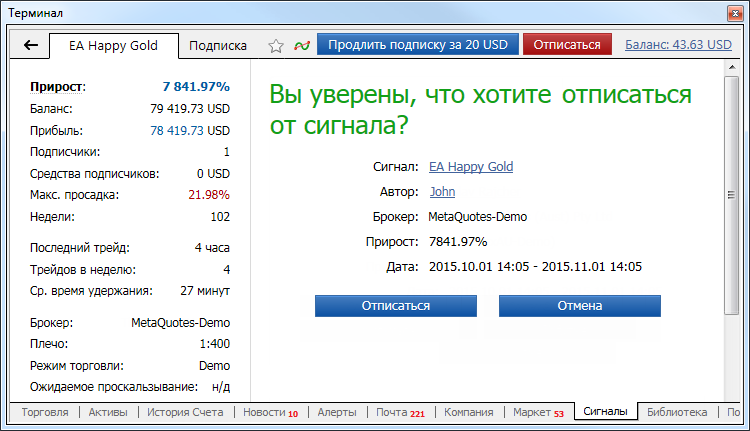Open the Новости tab

[x=270, y=412]
